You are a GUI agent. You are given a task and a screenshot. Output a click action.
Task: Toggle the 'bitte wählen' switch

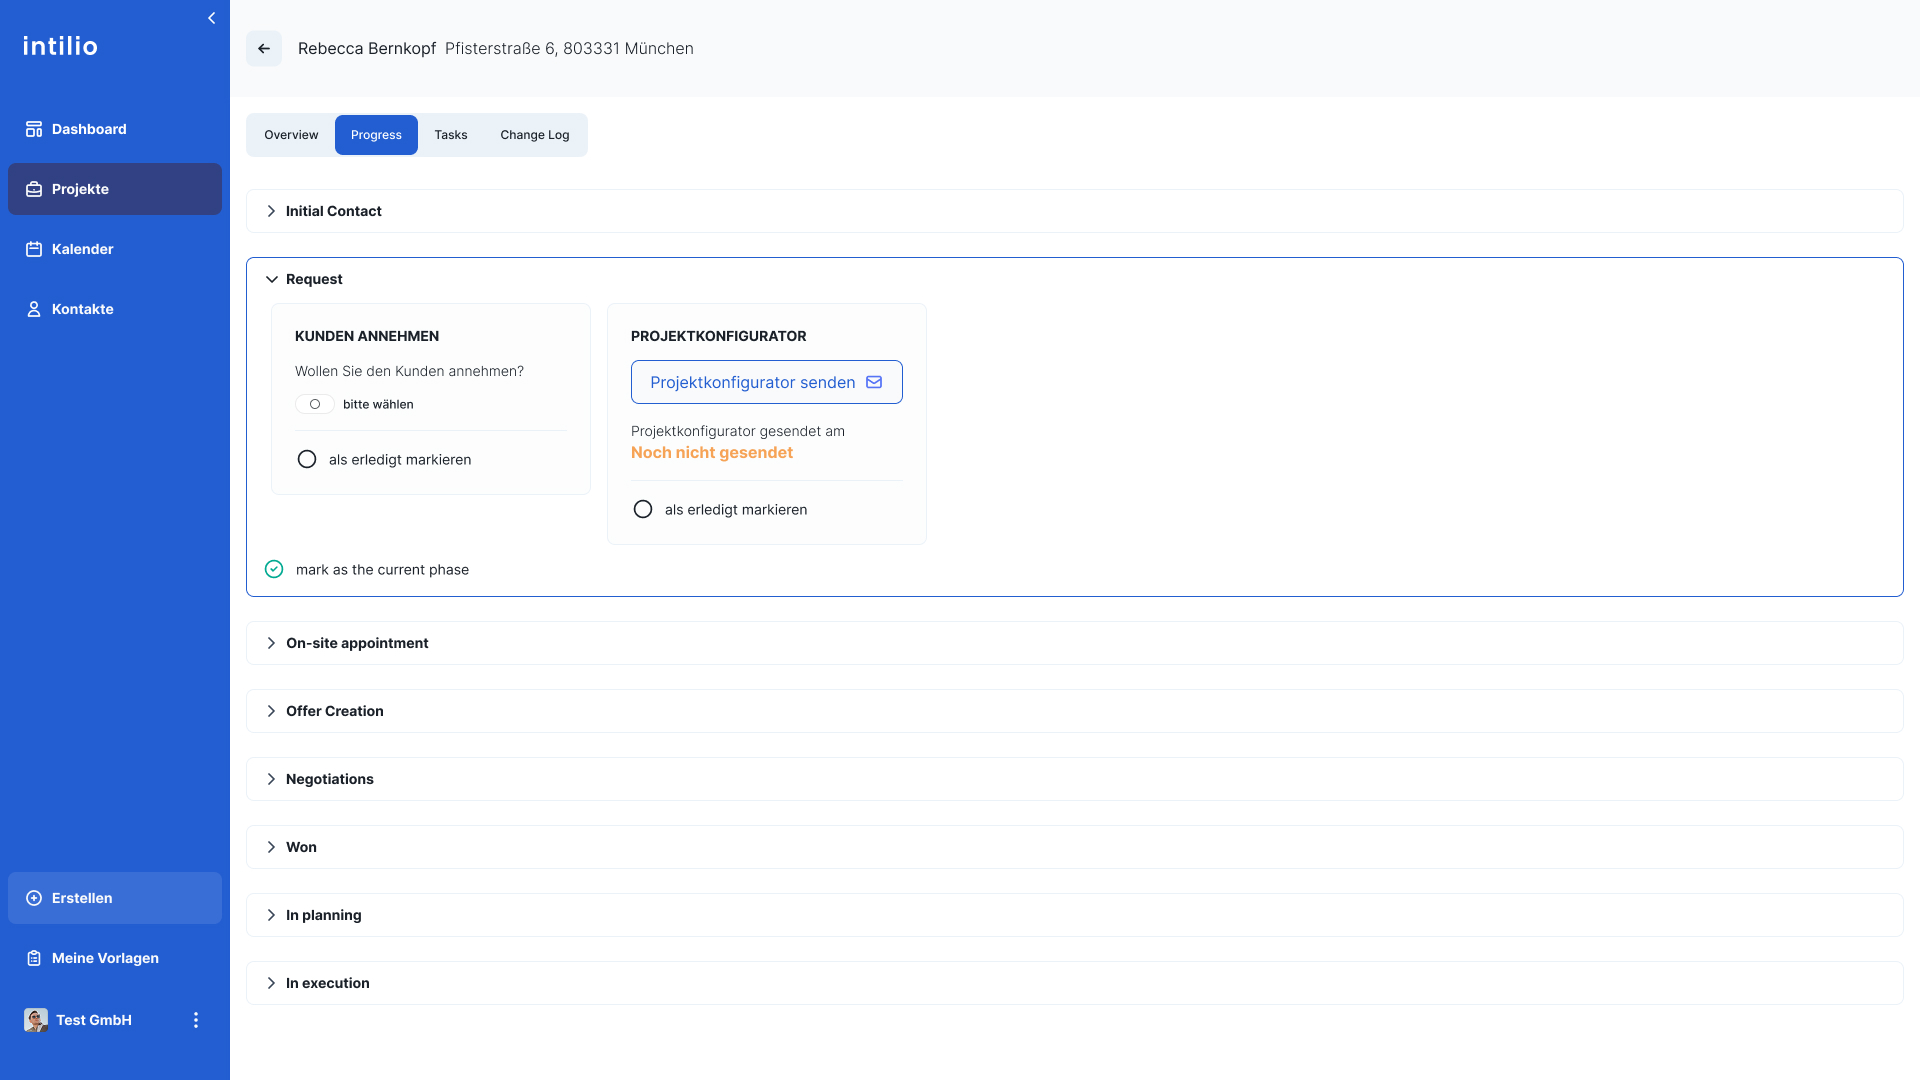click(314, 404)
